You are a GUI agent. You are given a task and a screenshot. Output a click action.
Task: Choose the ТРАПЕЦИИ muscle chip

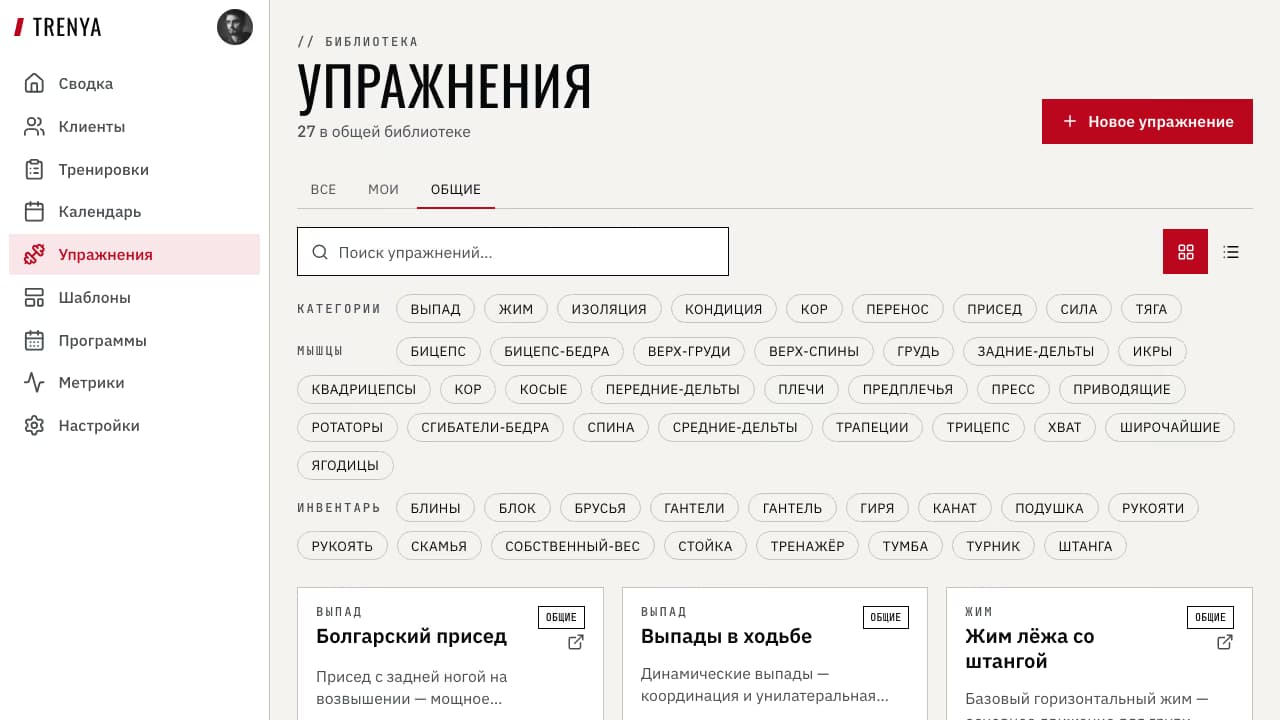(x=872, y=427)
